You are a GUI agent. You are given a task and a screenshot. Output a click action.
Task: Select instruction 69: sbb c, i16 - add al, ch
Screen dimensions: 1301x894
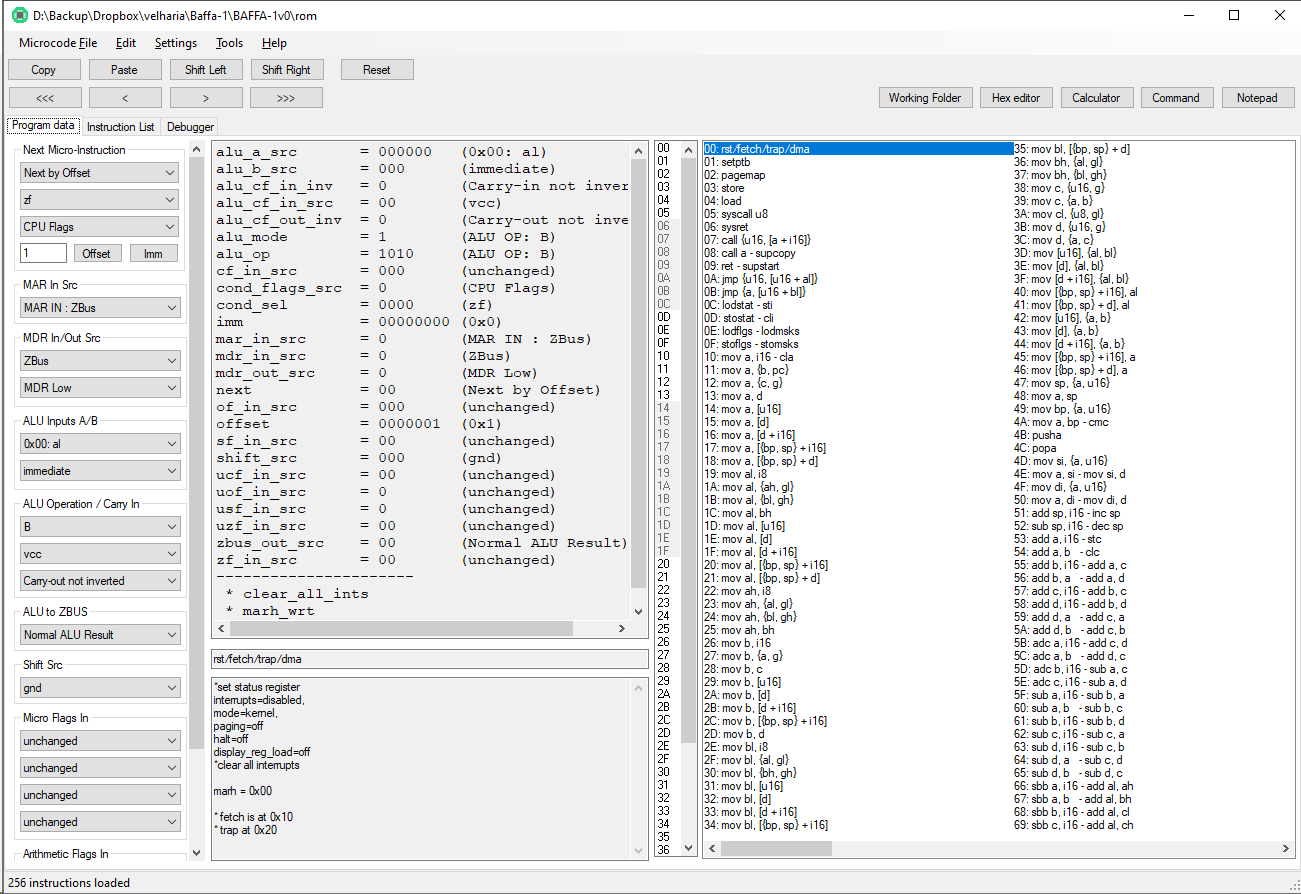[1074, 825]
